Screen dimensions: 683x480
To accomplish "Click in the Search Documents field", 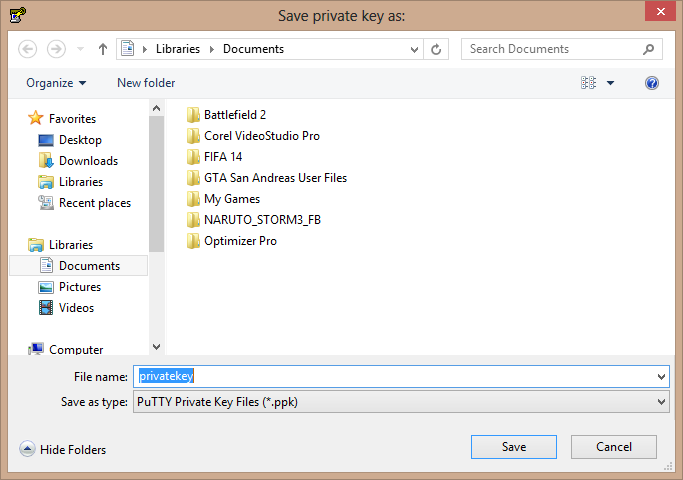I will tap(550, 49).
